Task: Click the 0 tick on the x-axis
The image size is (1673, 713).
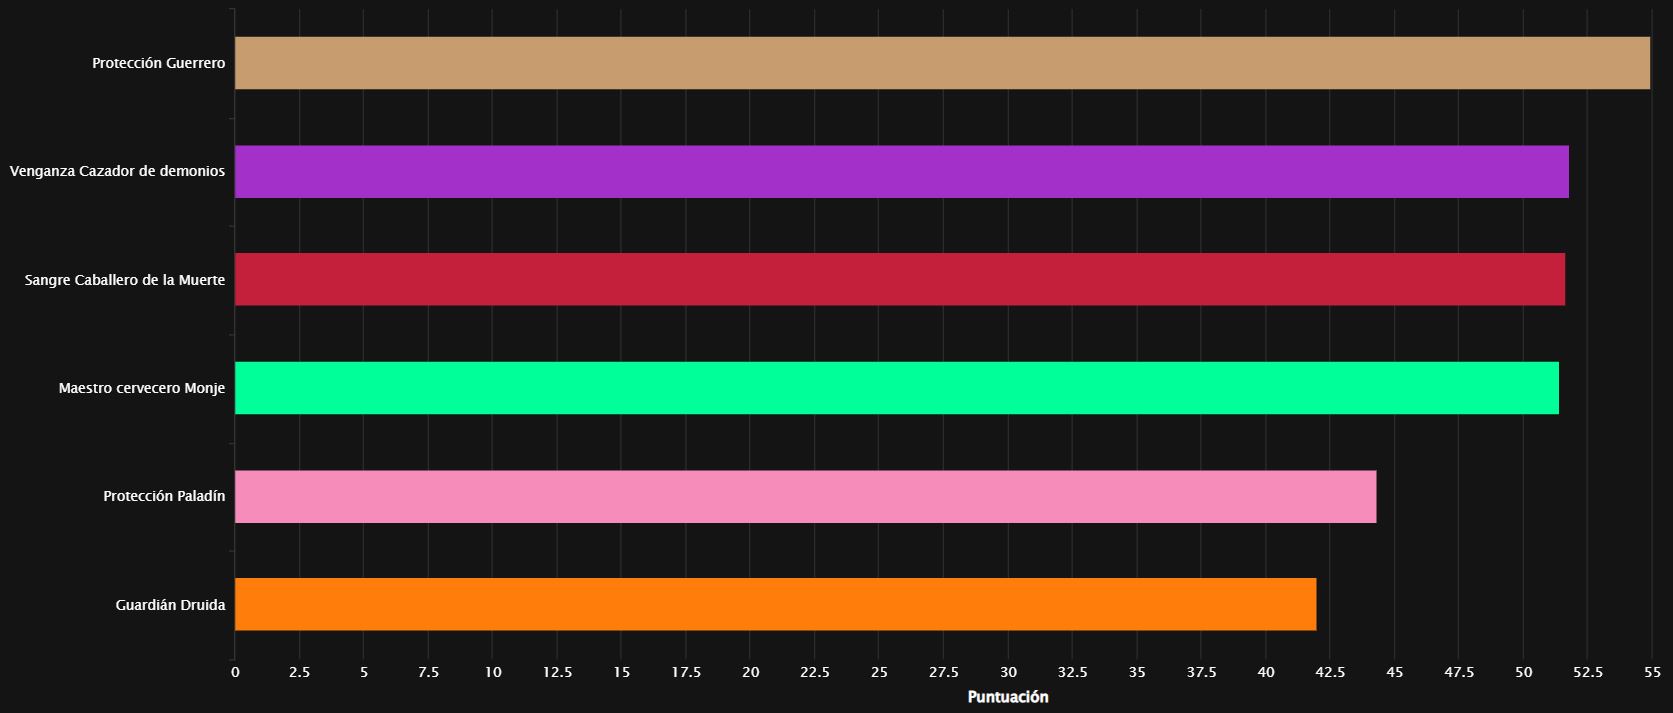Action: (235, 672)
